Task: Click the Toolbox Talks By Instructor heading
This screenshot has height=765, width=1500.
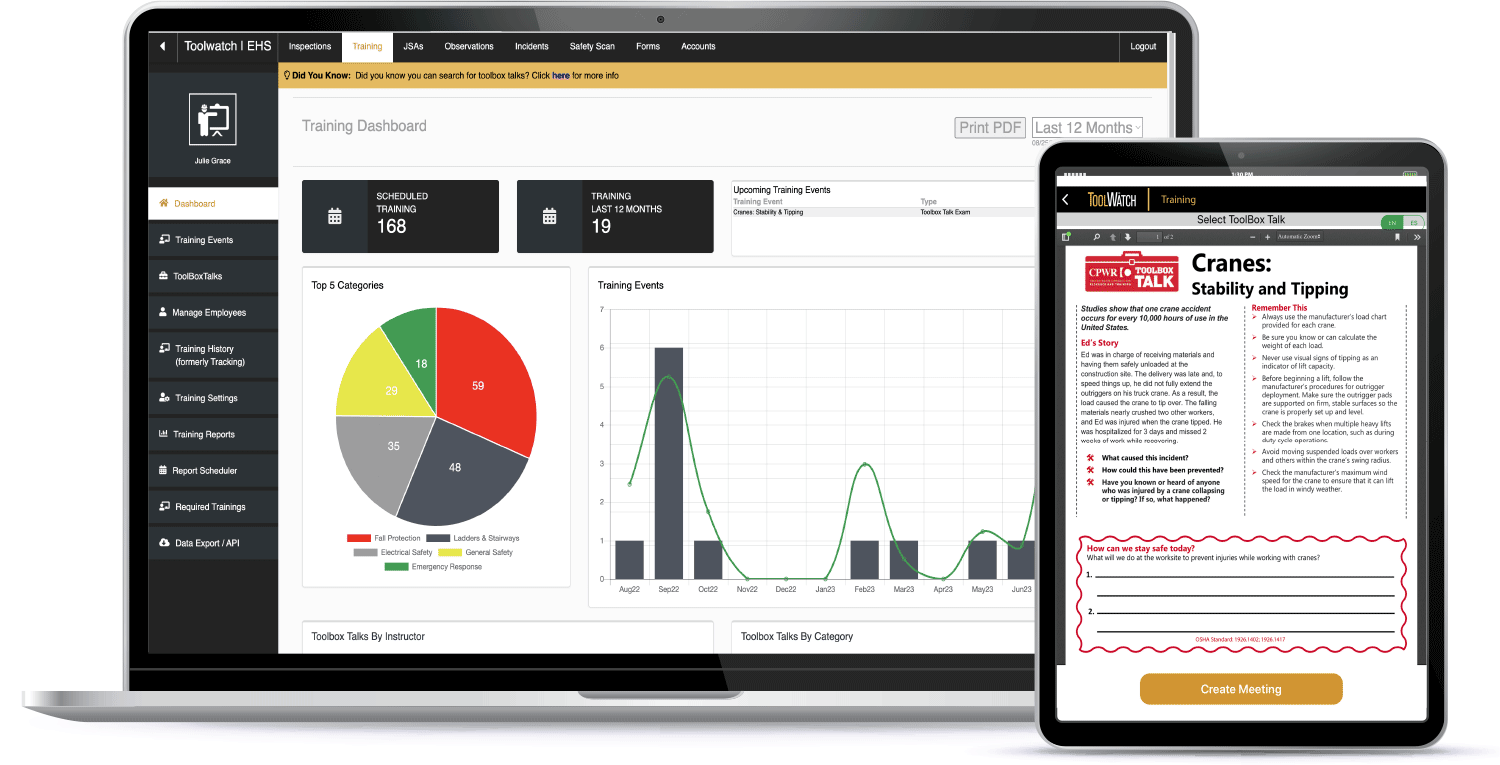Action: pos(370,636)
